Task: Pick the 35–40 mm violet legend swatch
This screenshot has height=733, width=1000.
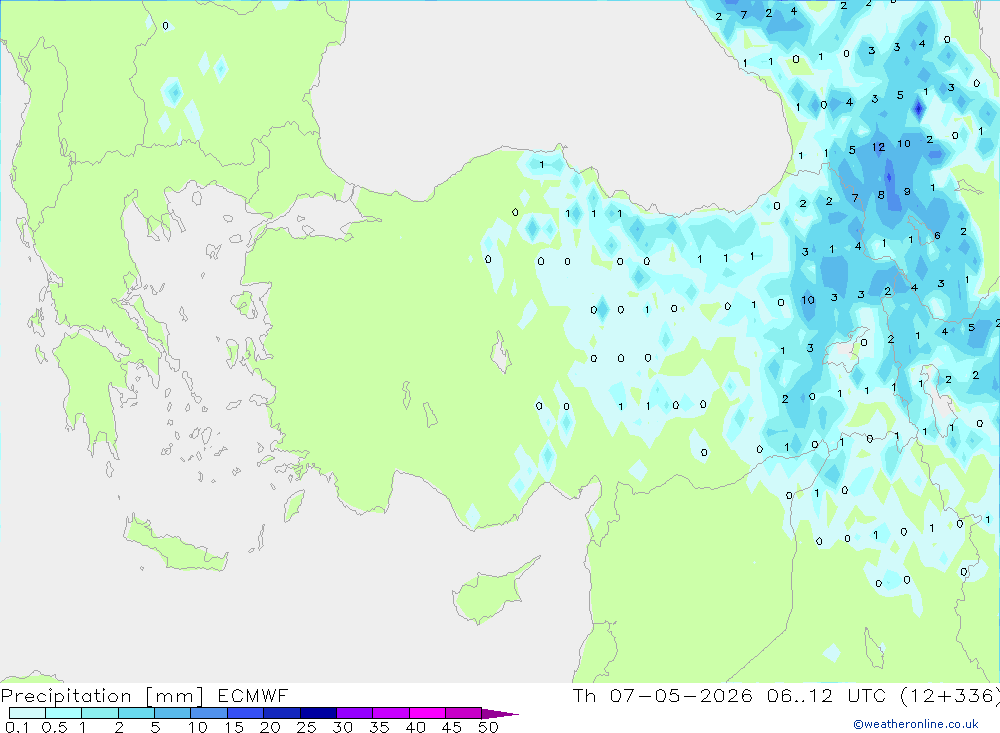Action: pyautogui.click(x=390, y=713)
